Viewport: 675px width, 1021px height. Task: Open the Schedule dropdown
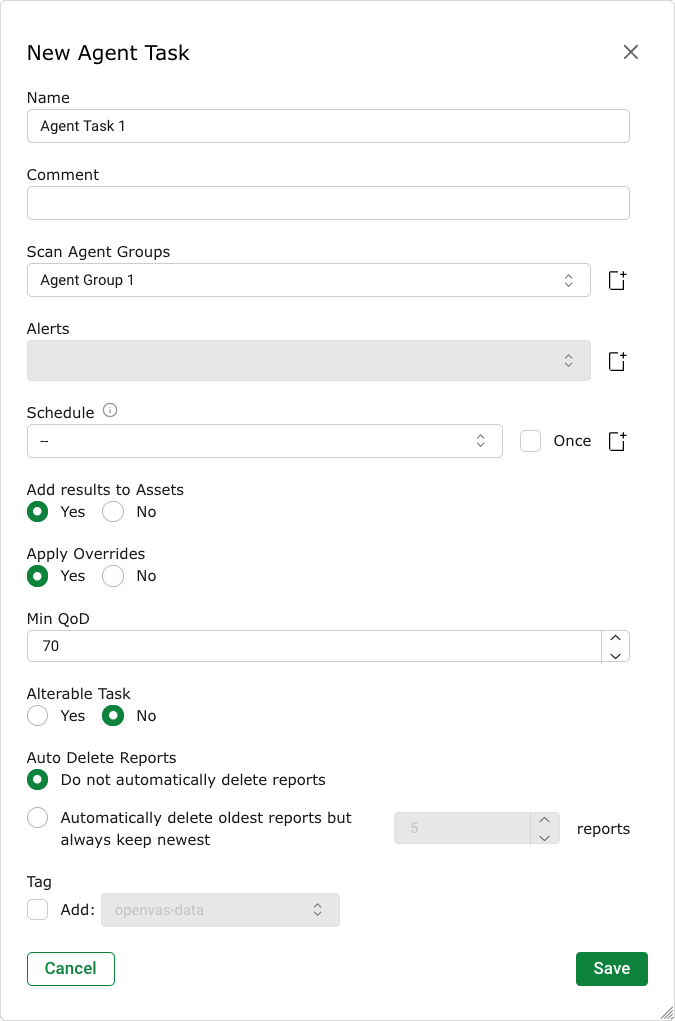click(x=264, y=441)
